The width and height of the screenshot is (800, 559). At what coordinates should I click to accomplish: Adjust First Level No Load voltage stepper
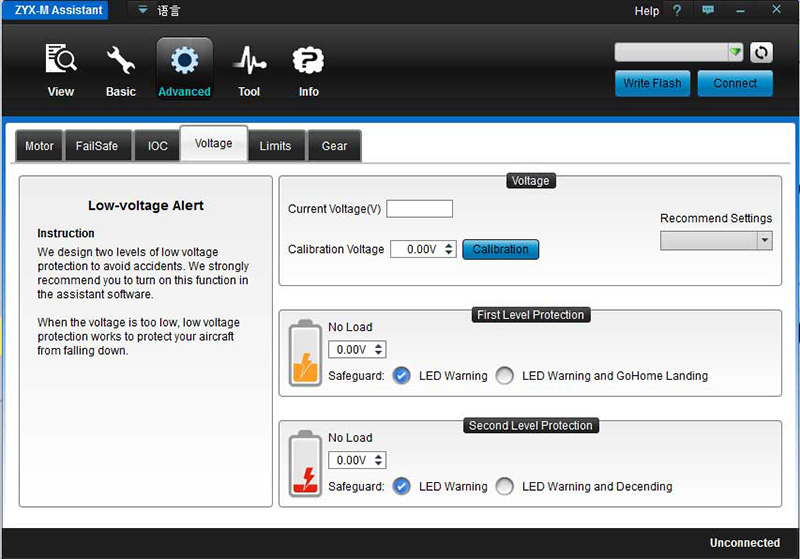pos(378,349)
